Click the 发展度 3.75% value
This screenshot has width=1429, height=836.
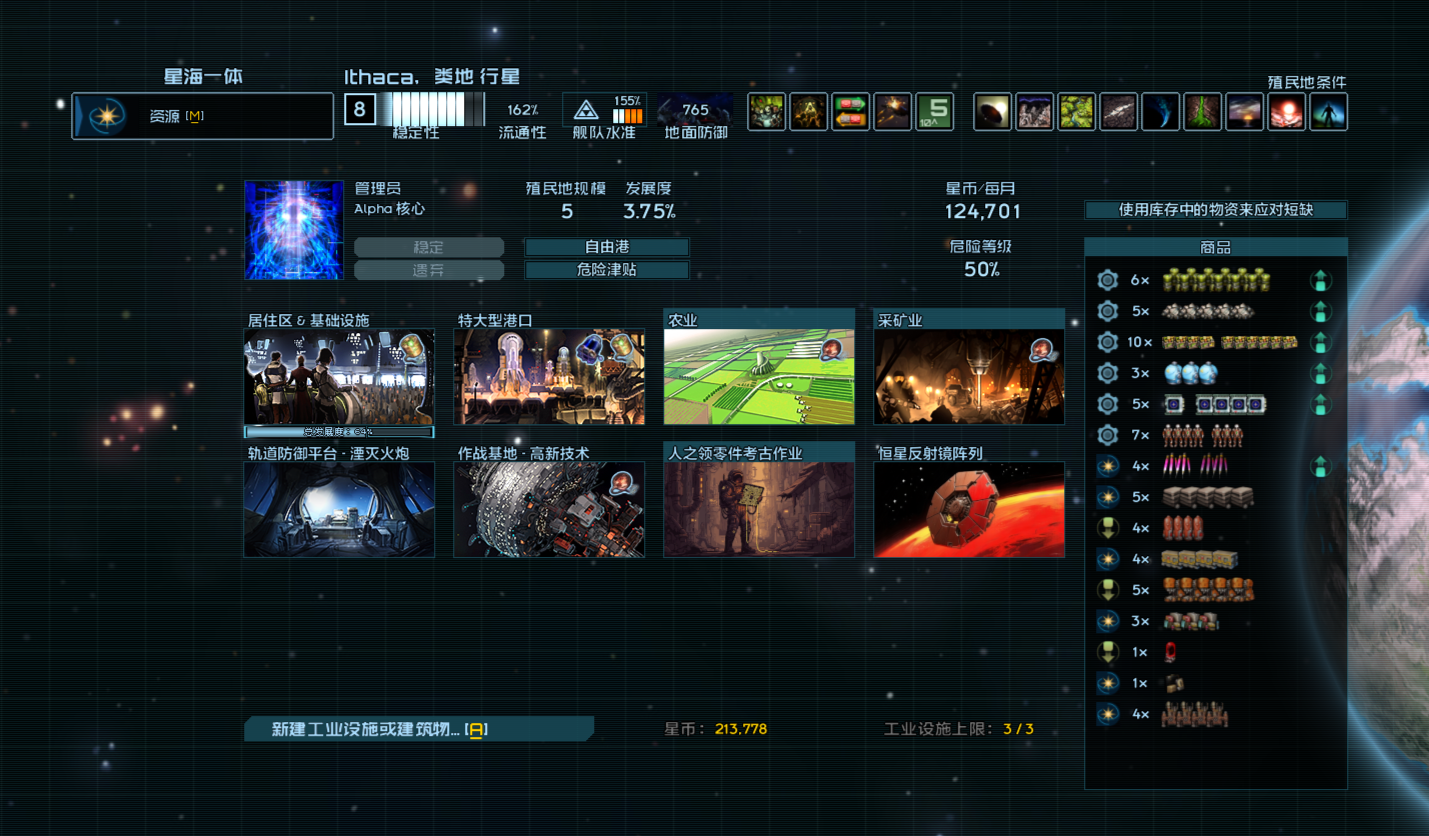pos(649,211)
